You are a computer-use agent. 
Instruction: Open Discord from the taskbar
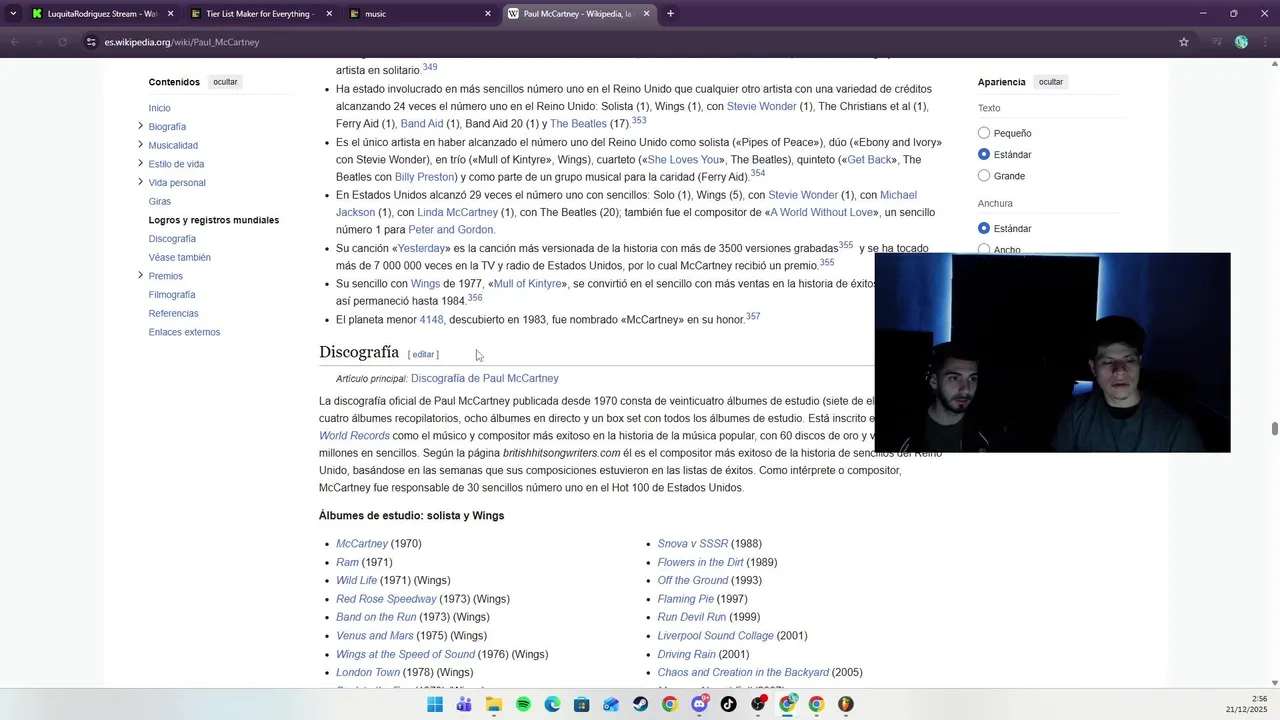pos(699,704)
